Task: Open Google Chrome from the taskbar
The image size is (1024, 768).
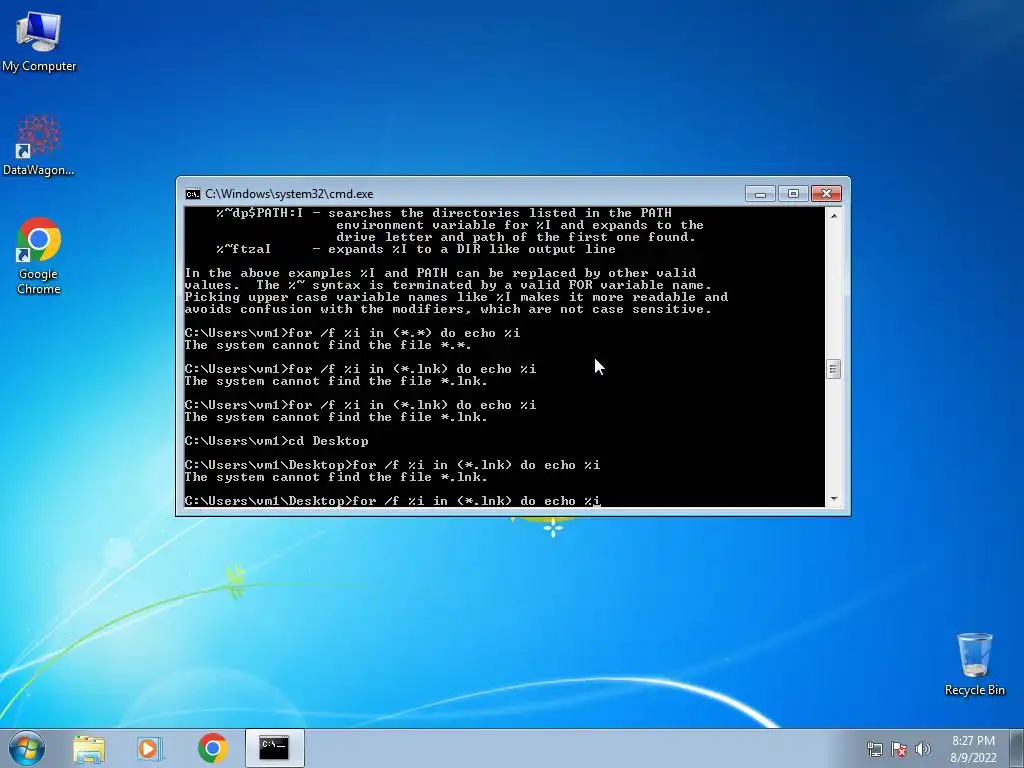Action: [x=212, y=748]
